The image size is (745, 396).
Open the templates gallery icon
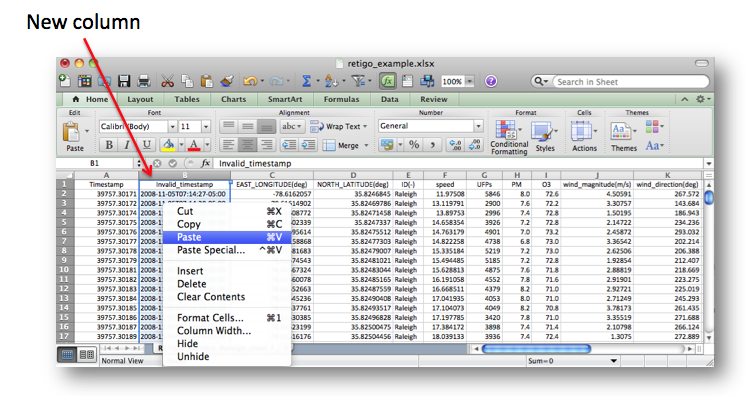tap(85, 81)
